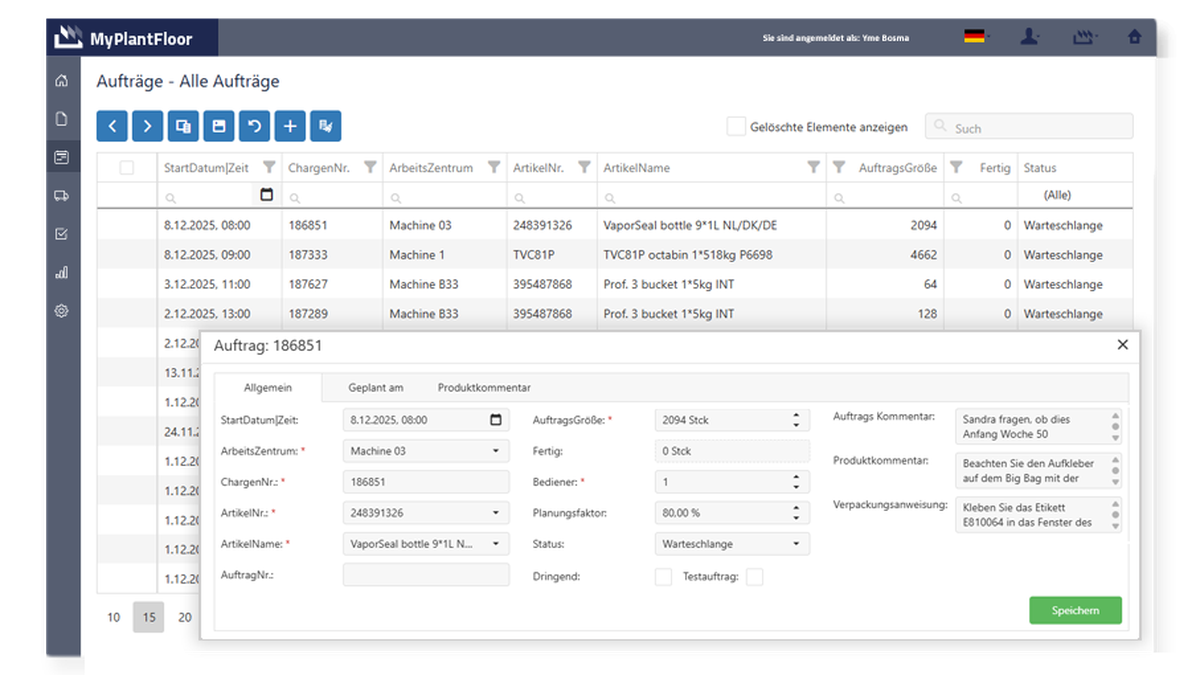This screenshot has width=1200, height=675.
Task: Select page size 20
Action: (x=185, y=618)
